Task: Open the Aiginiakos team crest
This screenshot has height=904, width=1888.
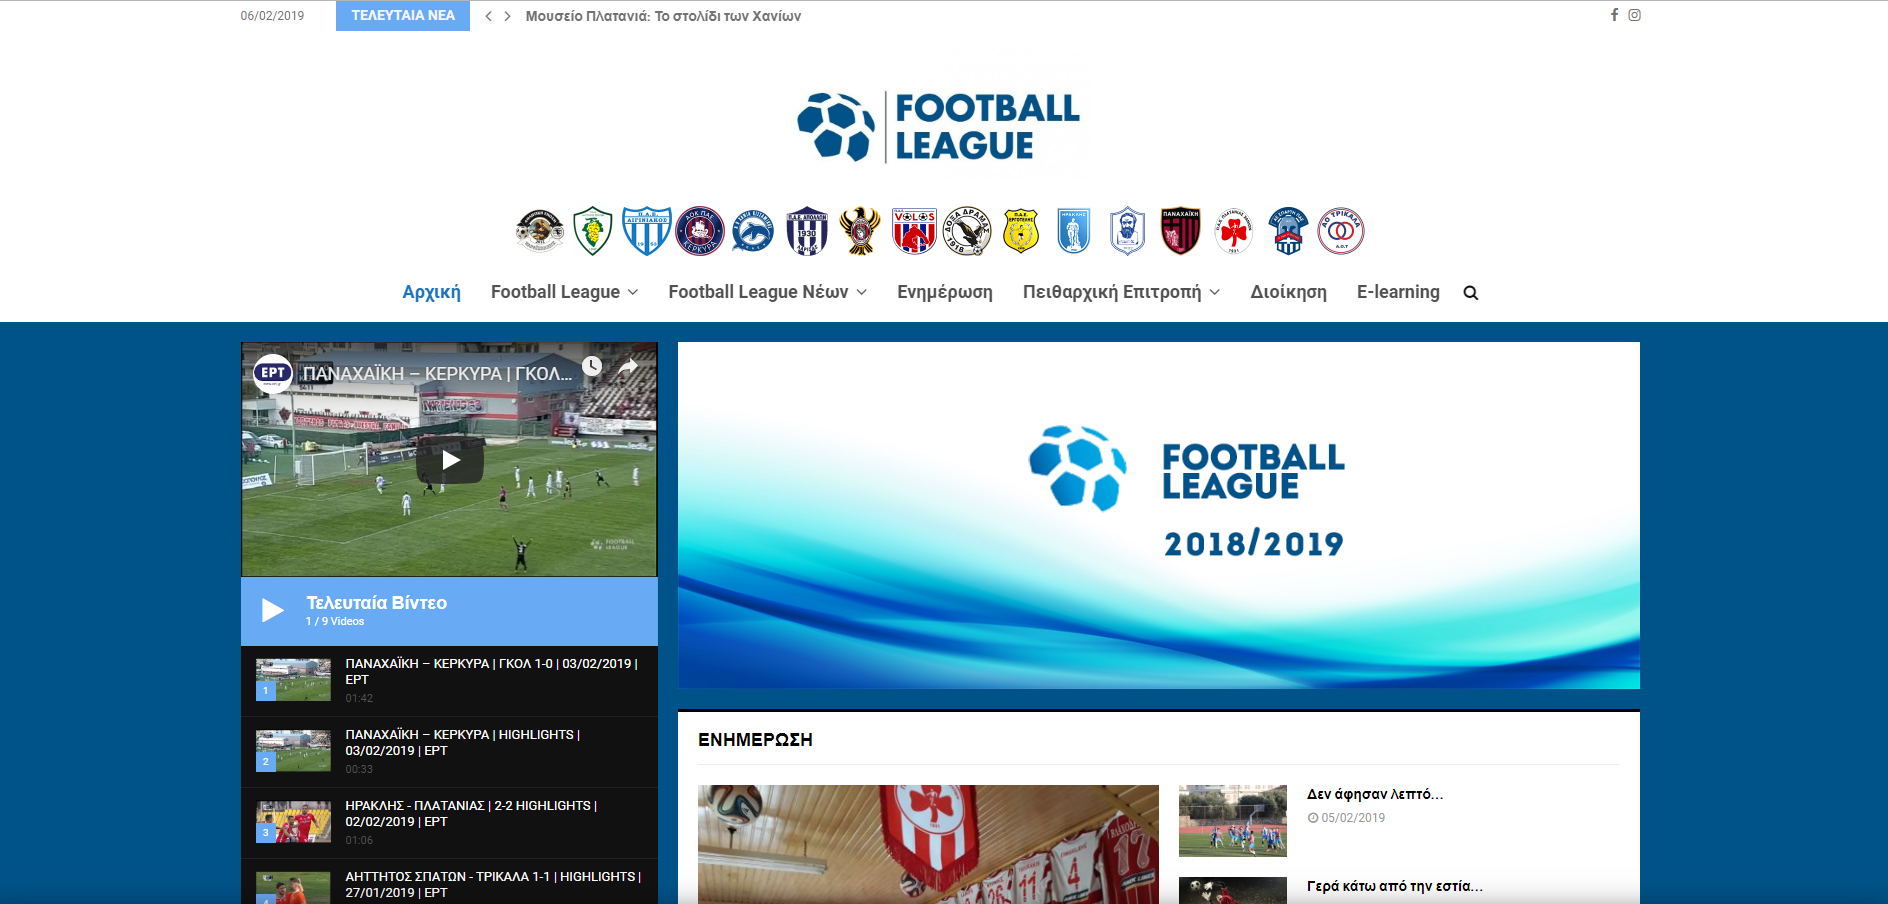Action: [646, 231]
